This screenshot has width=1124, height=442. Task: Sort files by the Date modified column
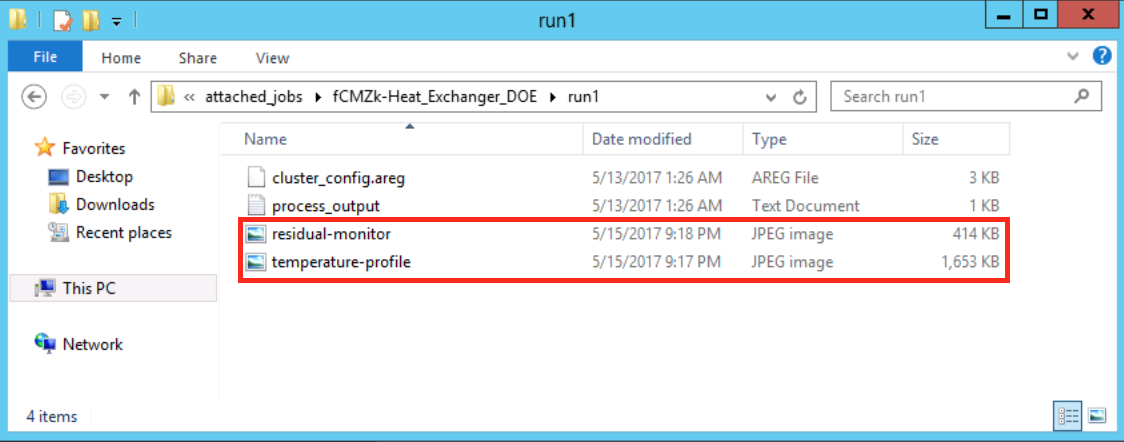click(641, 139)
